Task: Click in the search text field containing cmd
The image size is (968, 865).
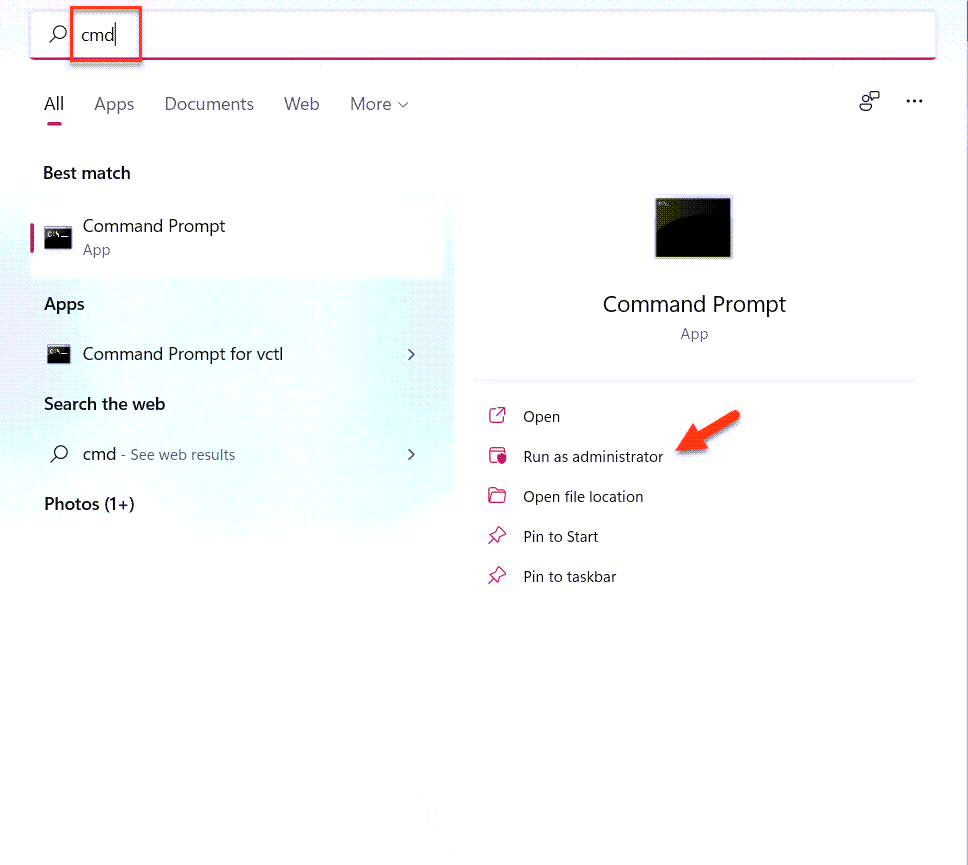Action: (500, 35)
